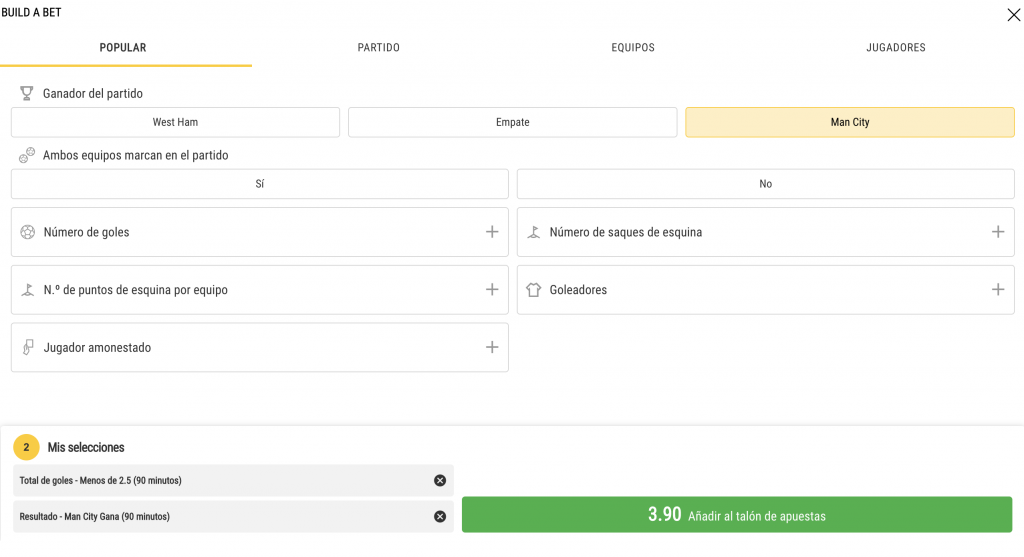1024x557 pixels.
Task: Select Sí for both teams to score
Action: (x=260, y=184)
